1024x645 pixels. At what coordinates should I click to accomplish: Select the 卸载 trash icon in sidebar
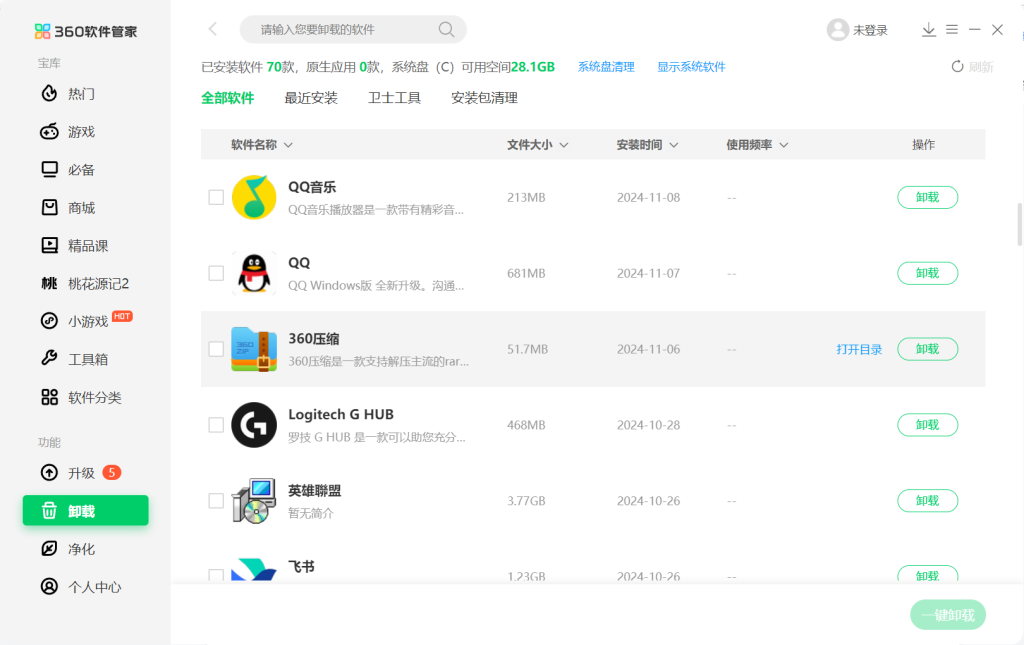click(x=49, y=511)
